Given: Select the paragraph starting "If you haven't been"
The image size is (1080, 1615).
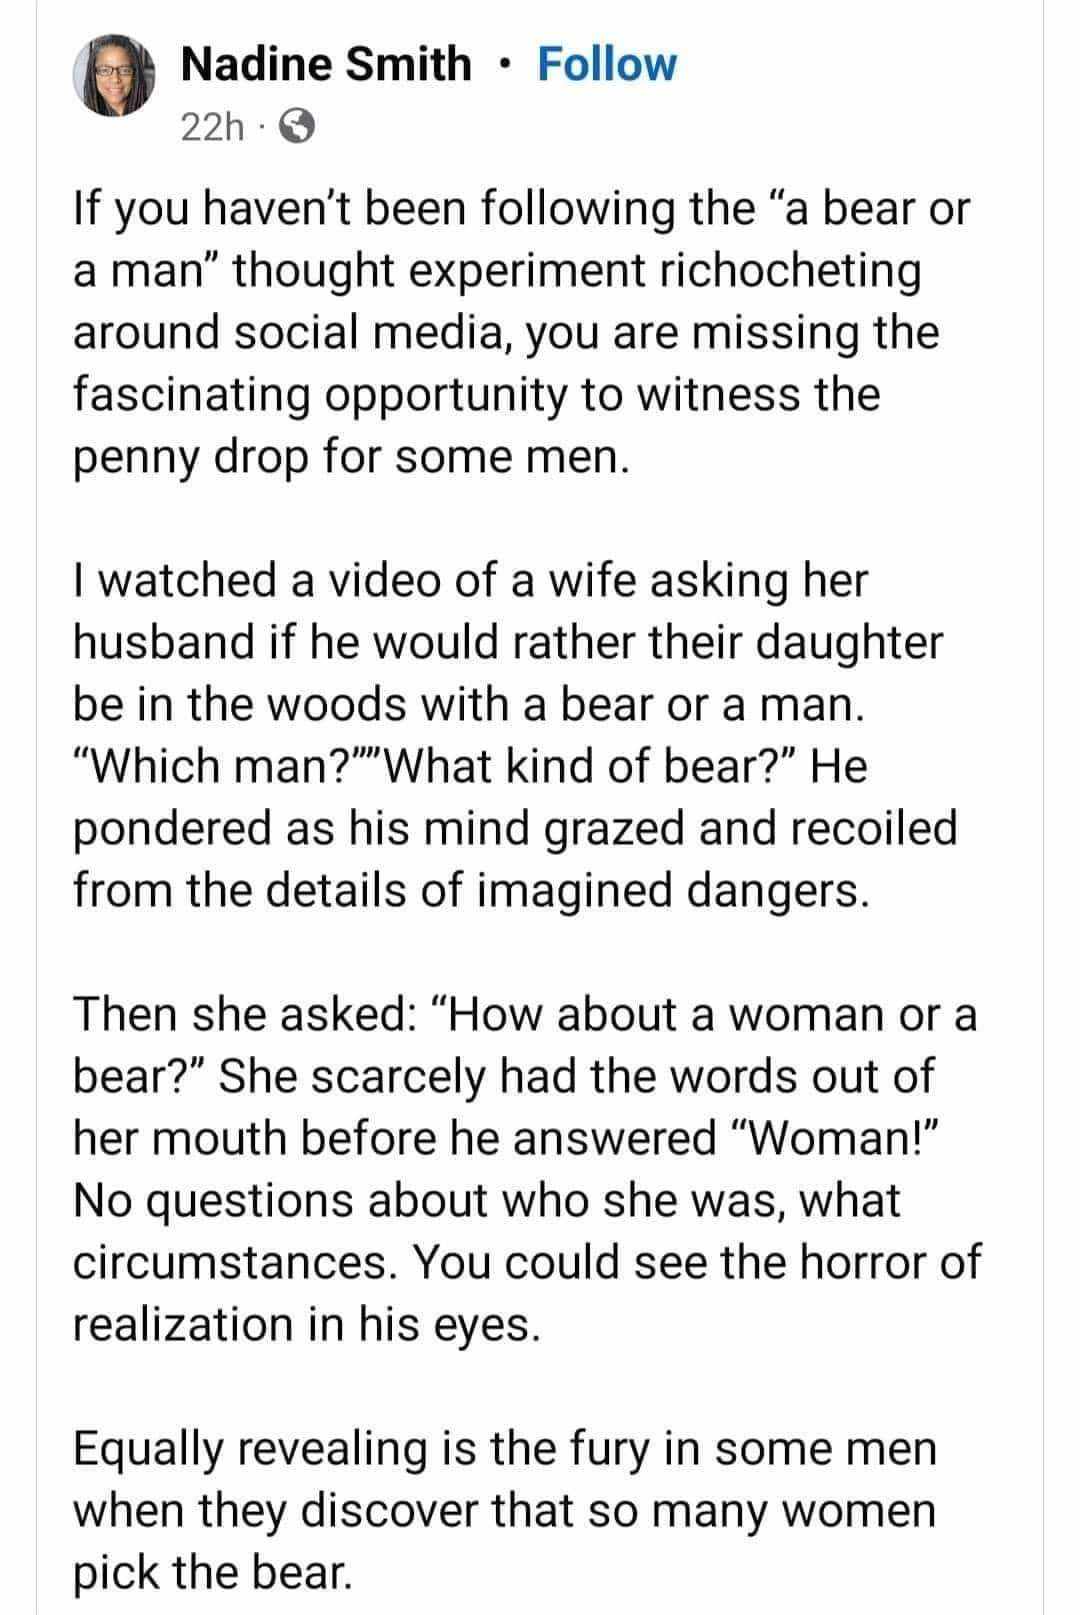Looking at the screenshot, I should [x=522, y=332].
